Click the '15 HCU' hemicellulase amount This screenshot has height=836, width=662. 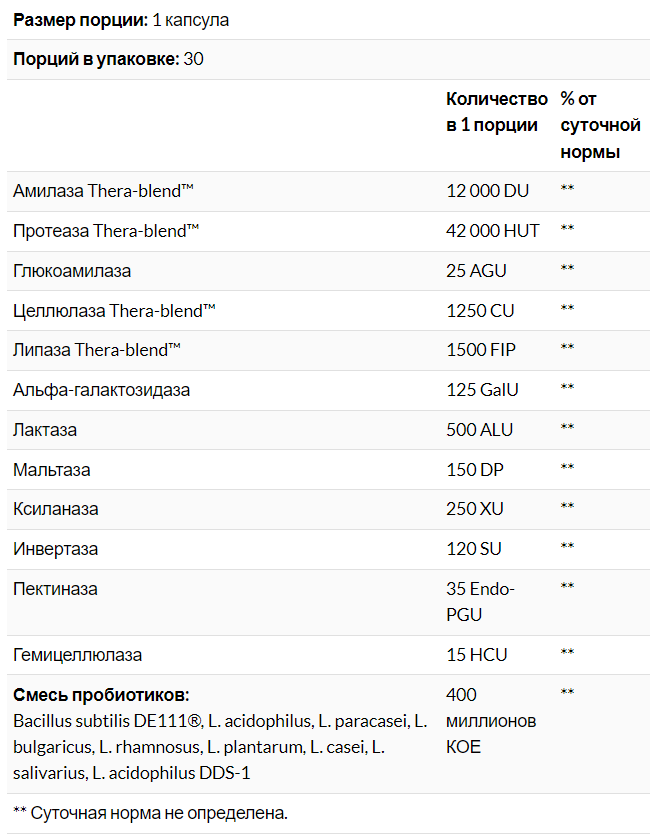click(x=476, y=655)
